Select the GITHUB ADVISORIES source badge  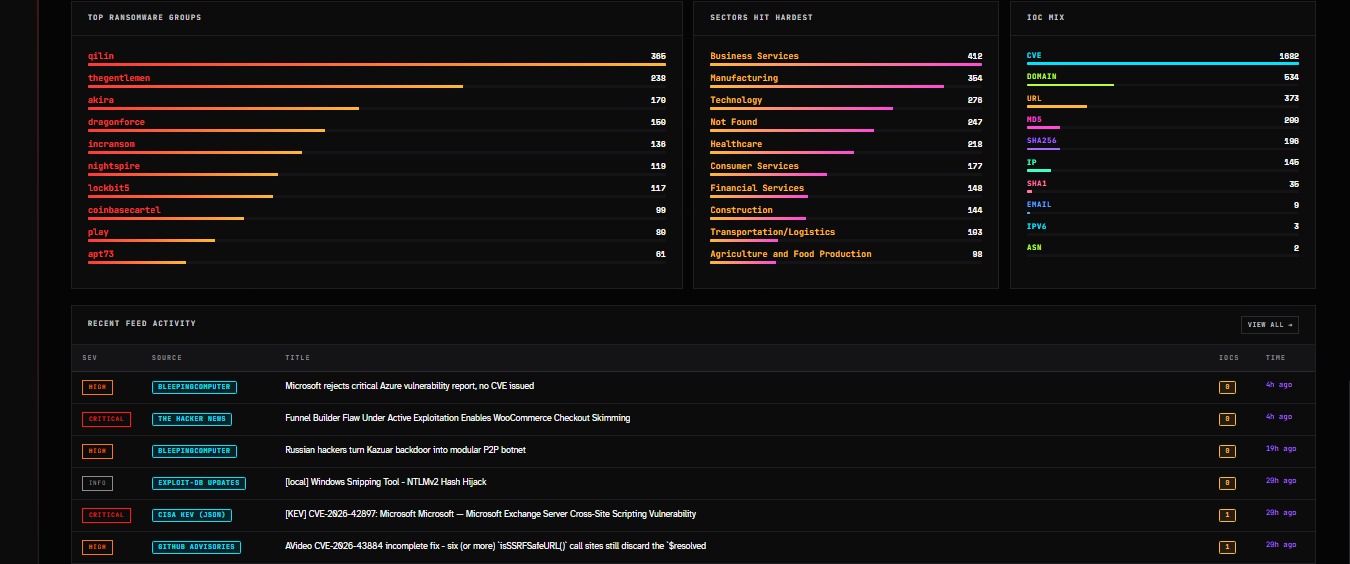tap(197, 547)
